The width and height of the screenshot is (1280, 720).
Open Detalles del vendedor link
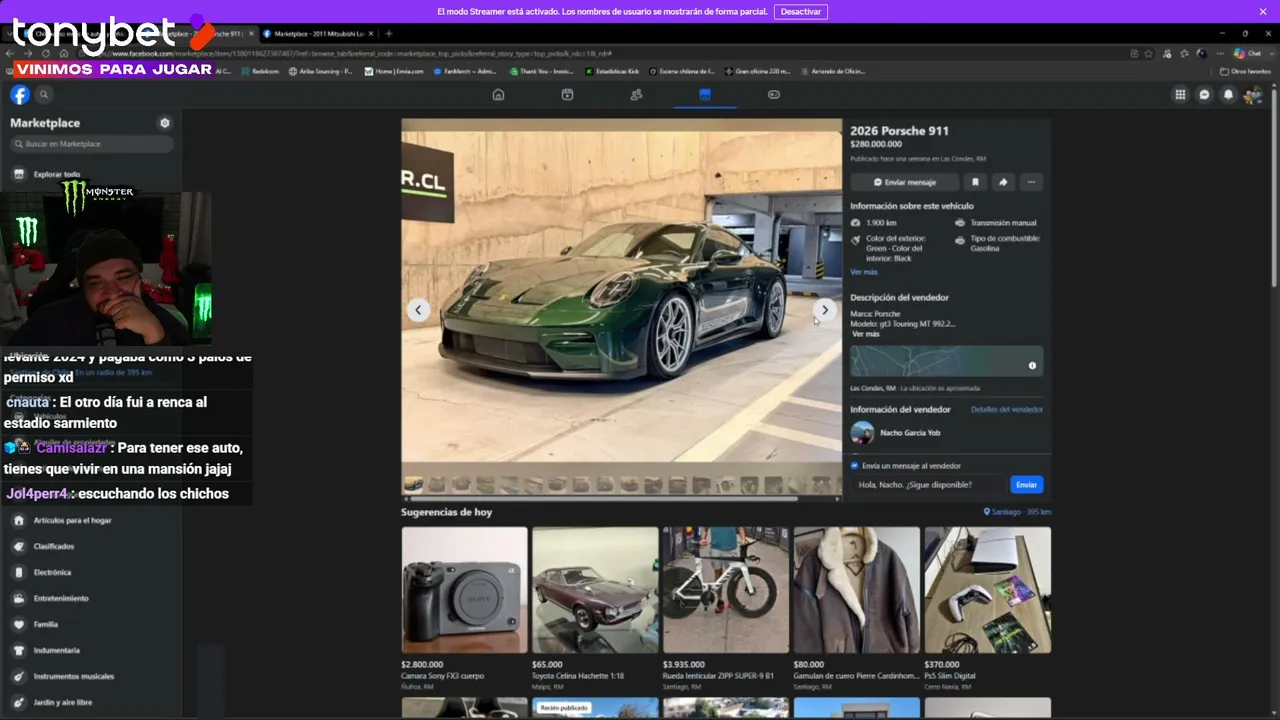tap(1007, 410)
